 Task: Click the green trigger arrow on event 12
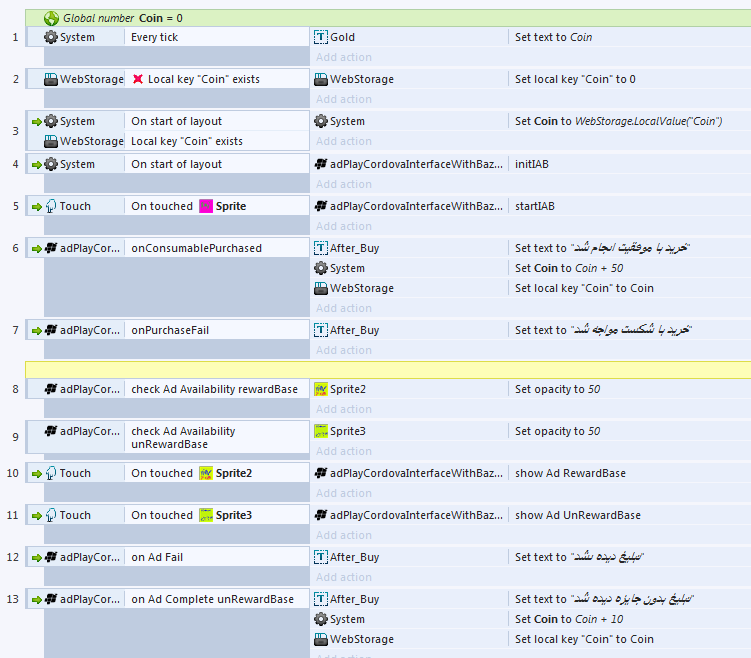36,558
